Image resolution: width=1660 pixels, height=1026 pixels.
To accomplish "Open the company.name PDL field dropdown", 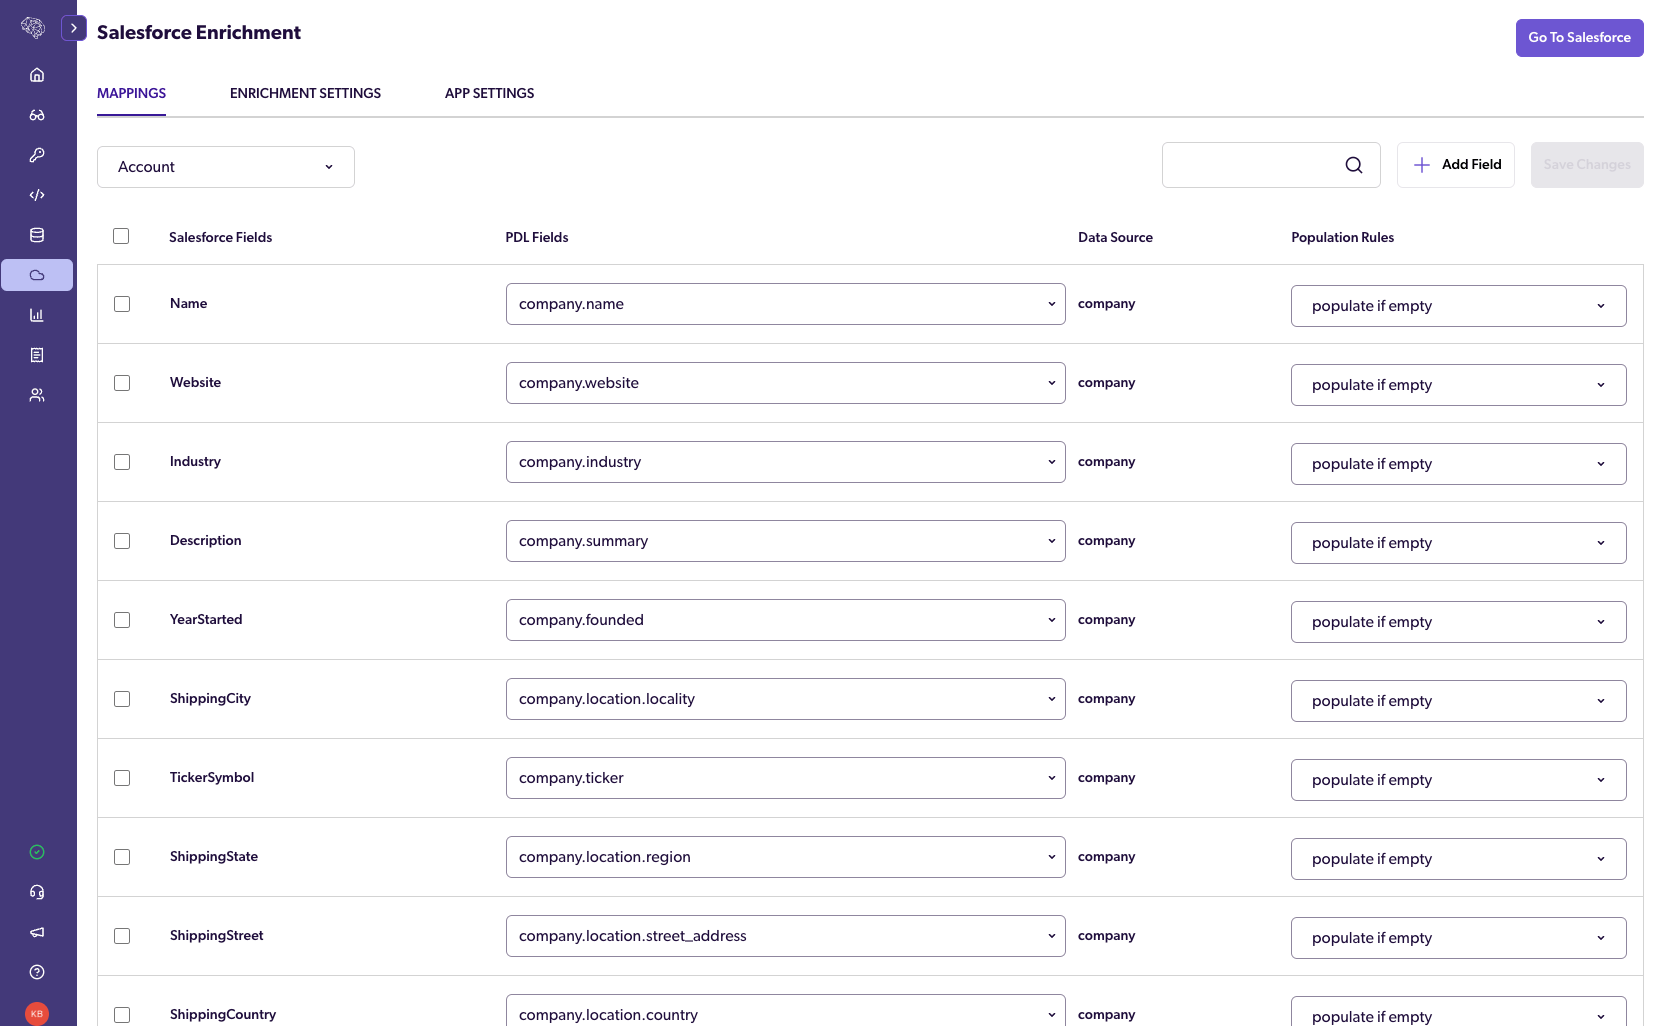I will (786, 304).
